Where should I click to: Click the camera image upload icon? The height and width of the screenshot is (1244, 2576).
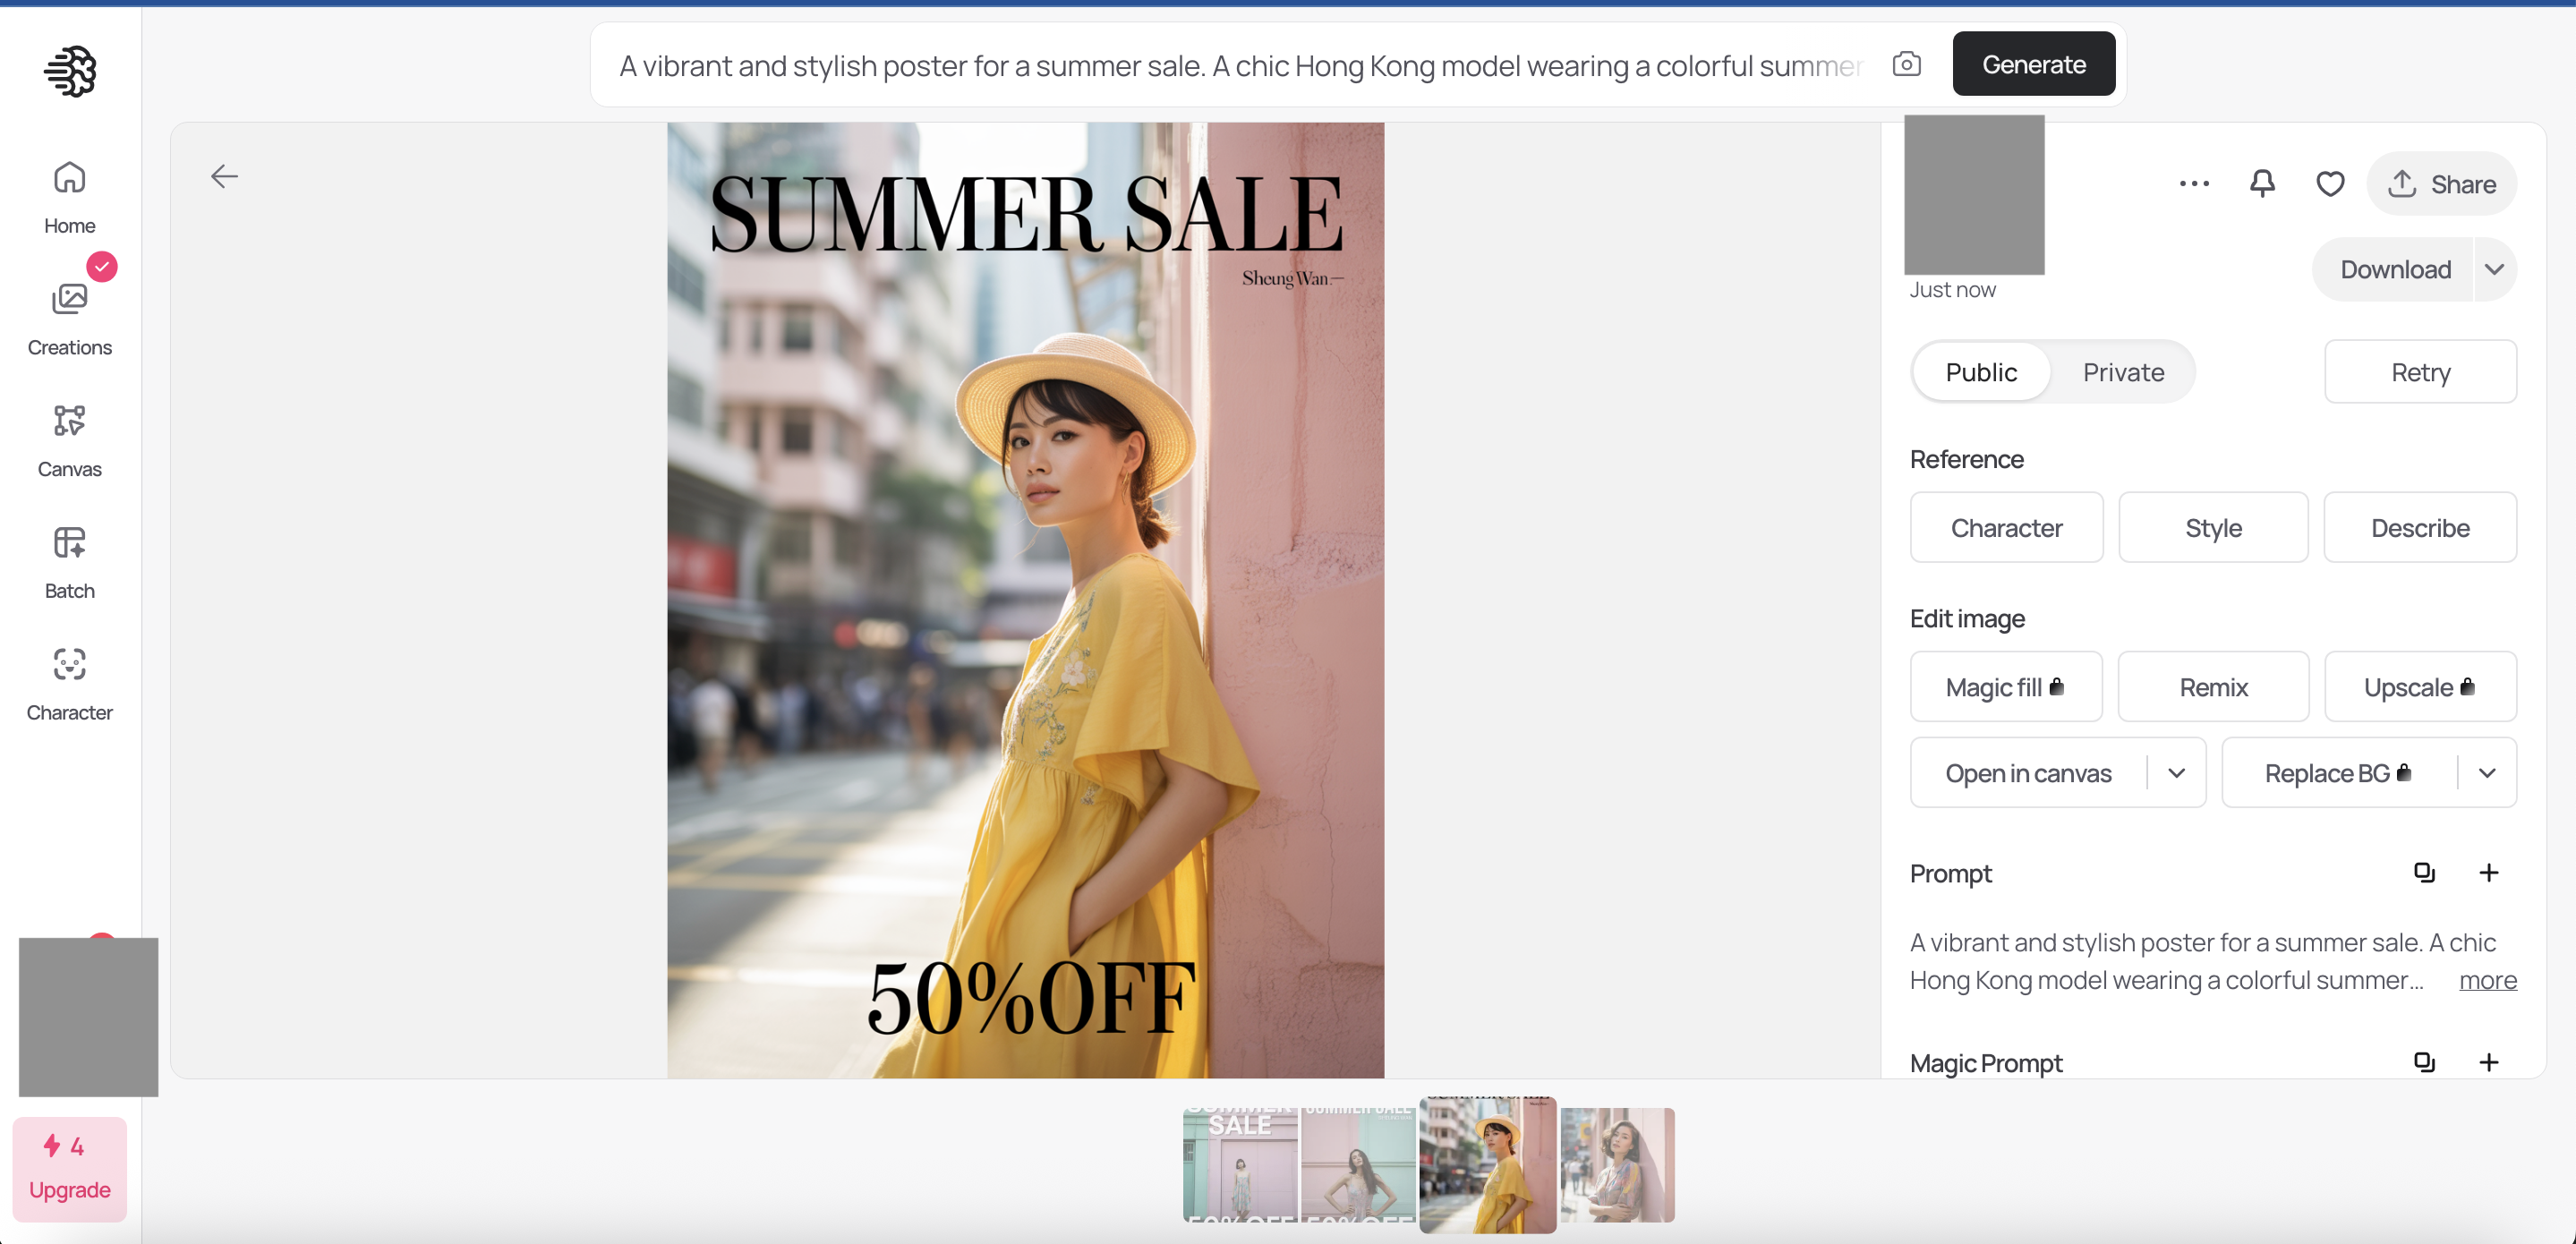[1906, 64]
